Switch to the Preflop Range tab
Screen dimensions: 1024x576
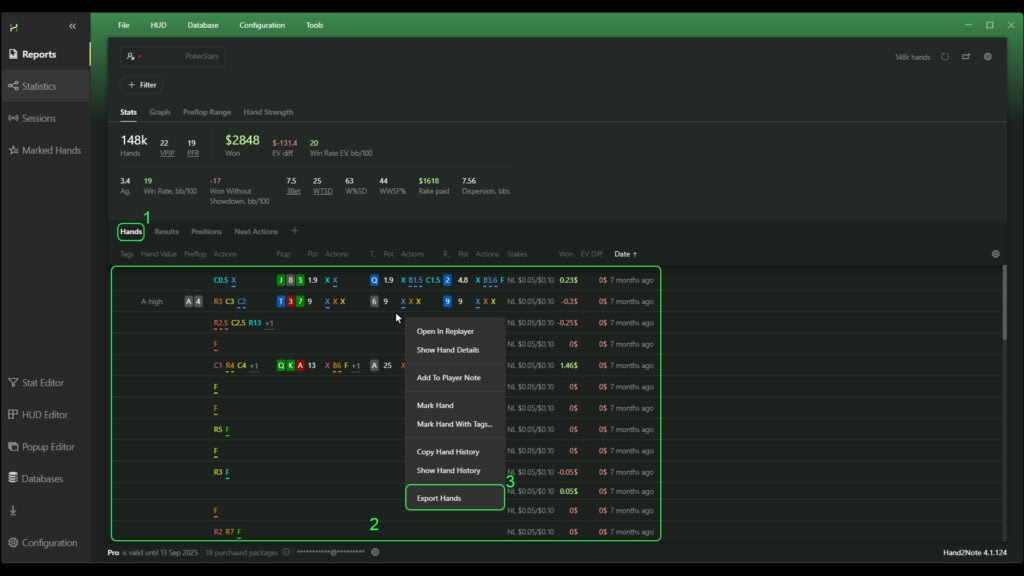pyautogui.click(x=207, y=112)
